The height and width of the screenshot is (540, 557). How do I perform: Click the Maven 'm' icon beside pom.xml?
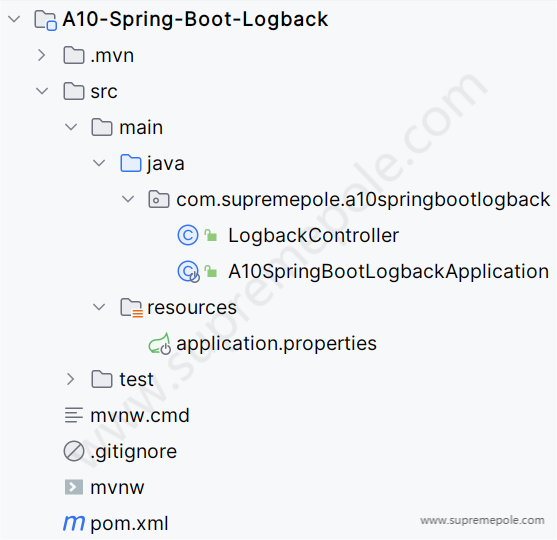tap(74, 523)
